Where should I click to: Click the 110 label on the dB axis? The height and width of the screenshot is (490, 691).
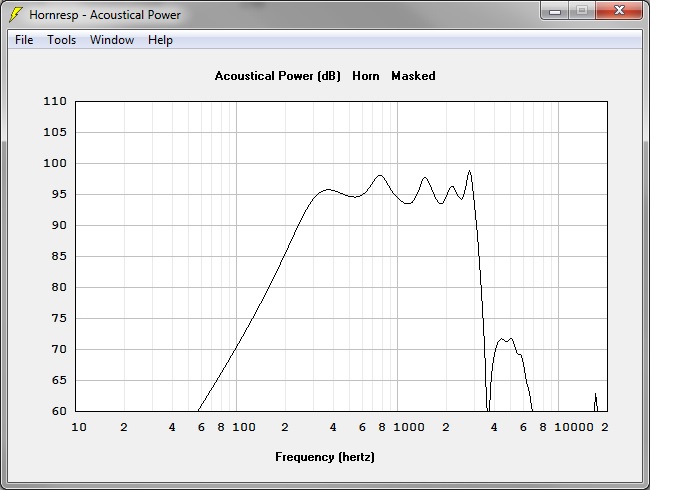tap(55, 102)
